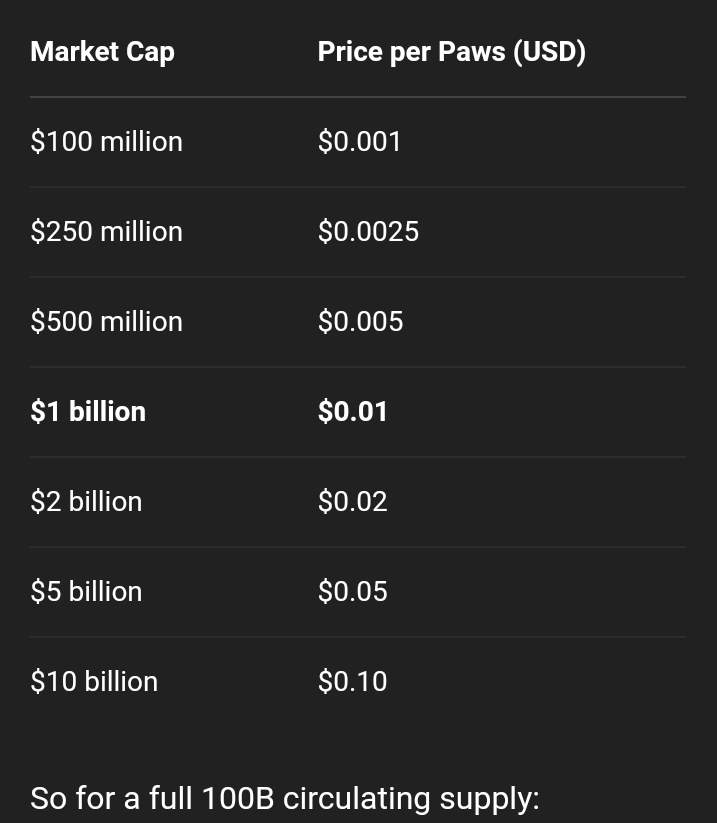Select the $100 million market cap cell
Screen dimensions: 717x823
[107, 142]
